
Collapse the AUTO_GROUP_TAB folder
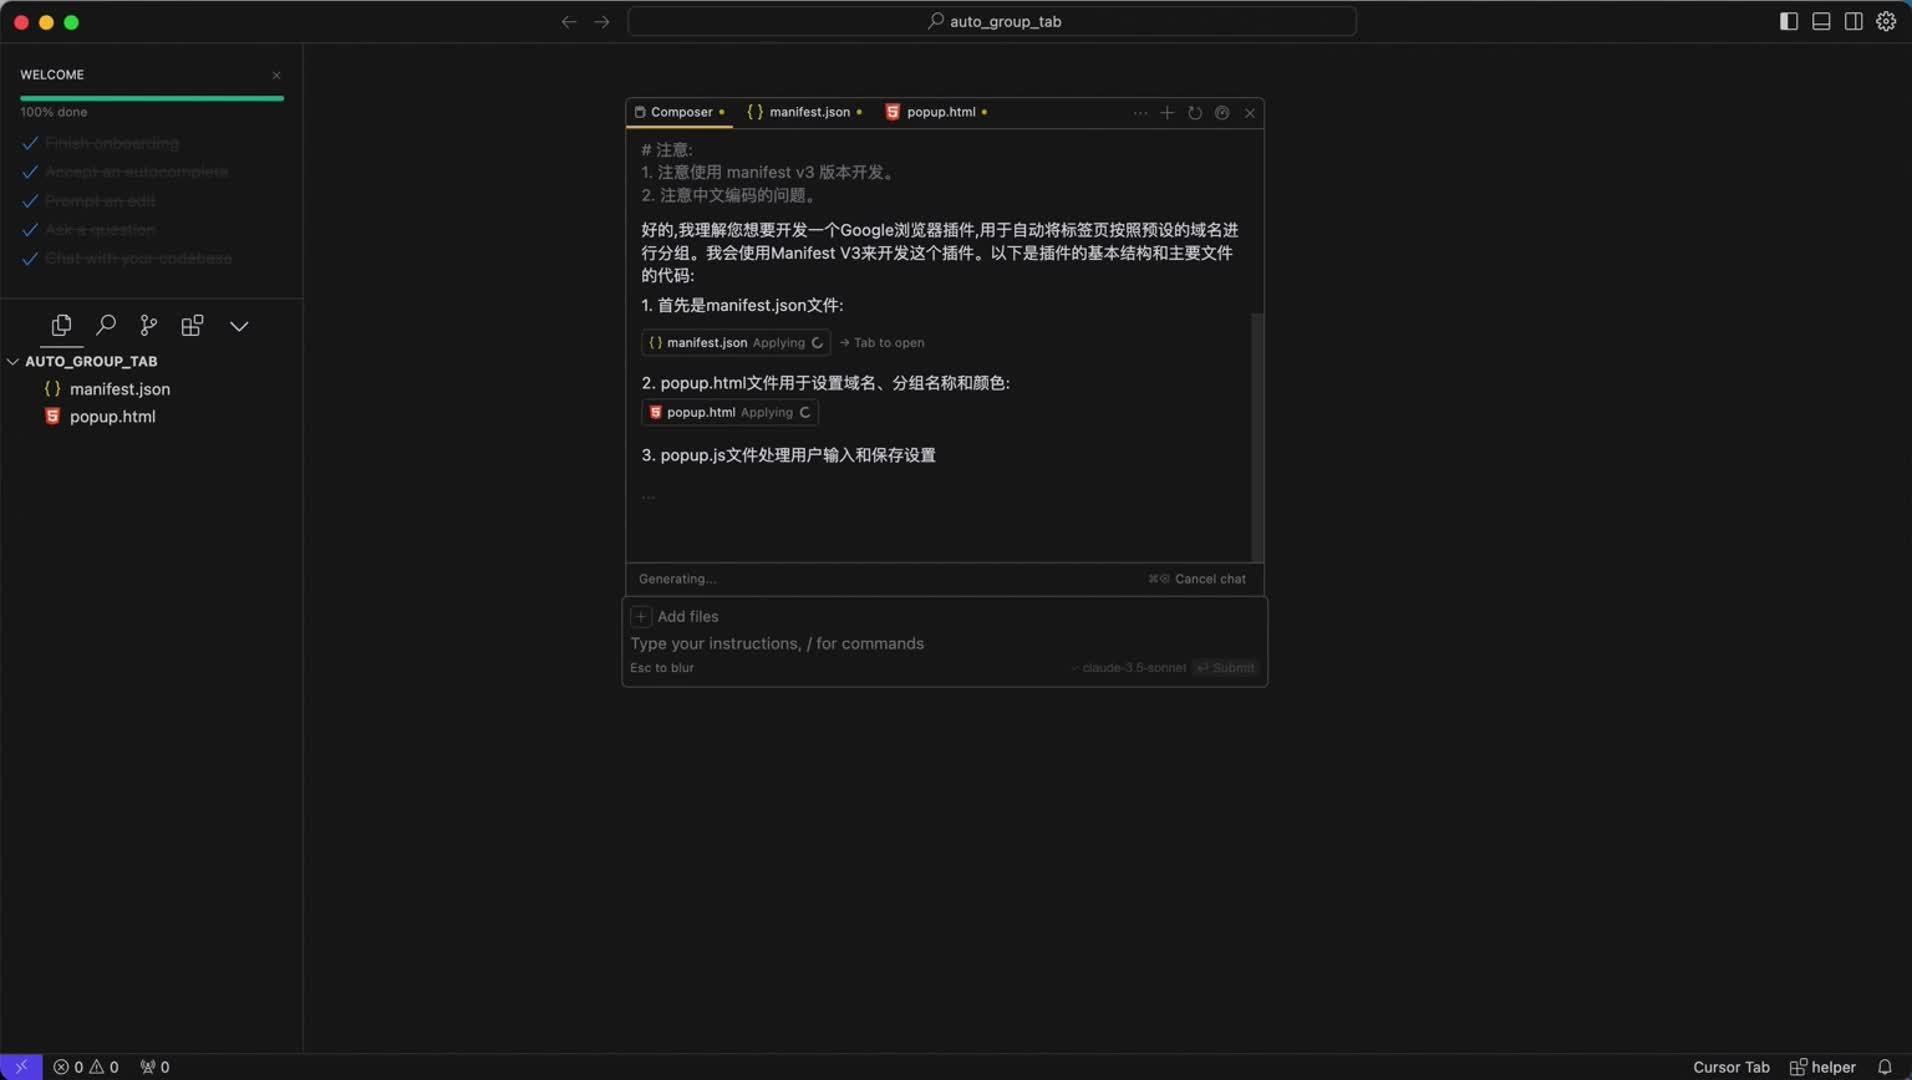click(x=13, y=361)
